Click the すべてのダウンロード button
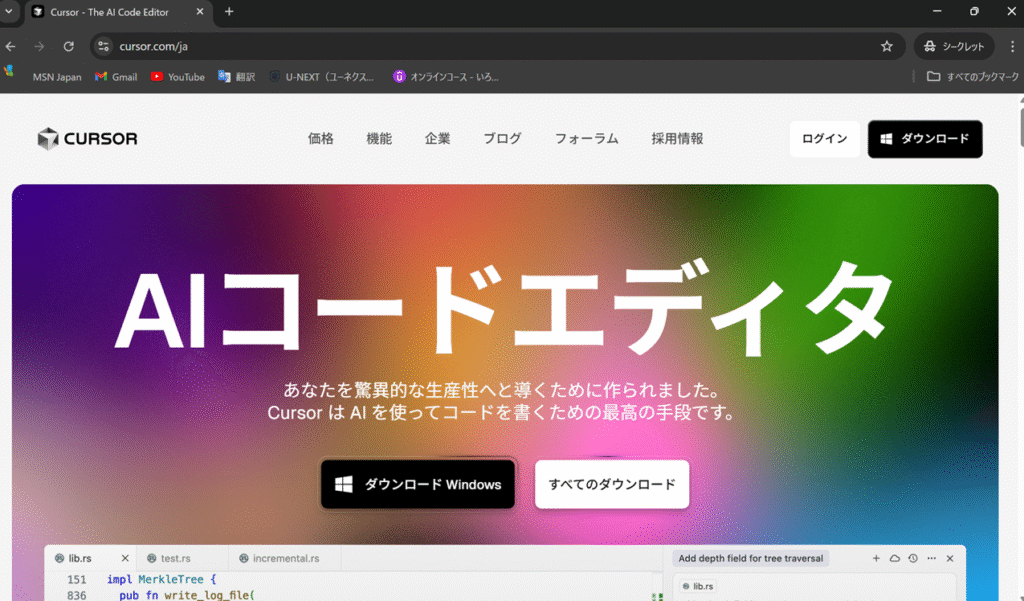This screenshot has height=601, width=1024. click(x=612, y=484)
